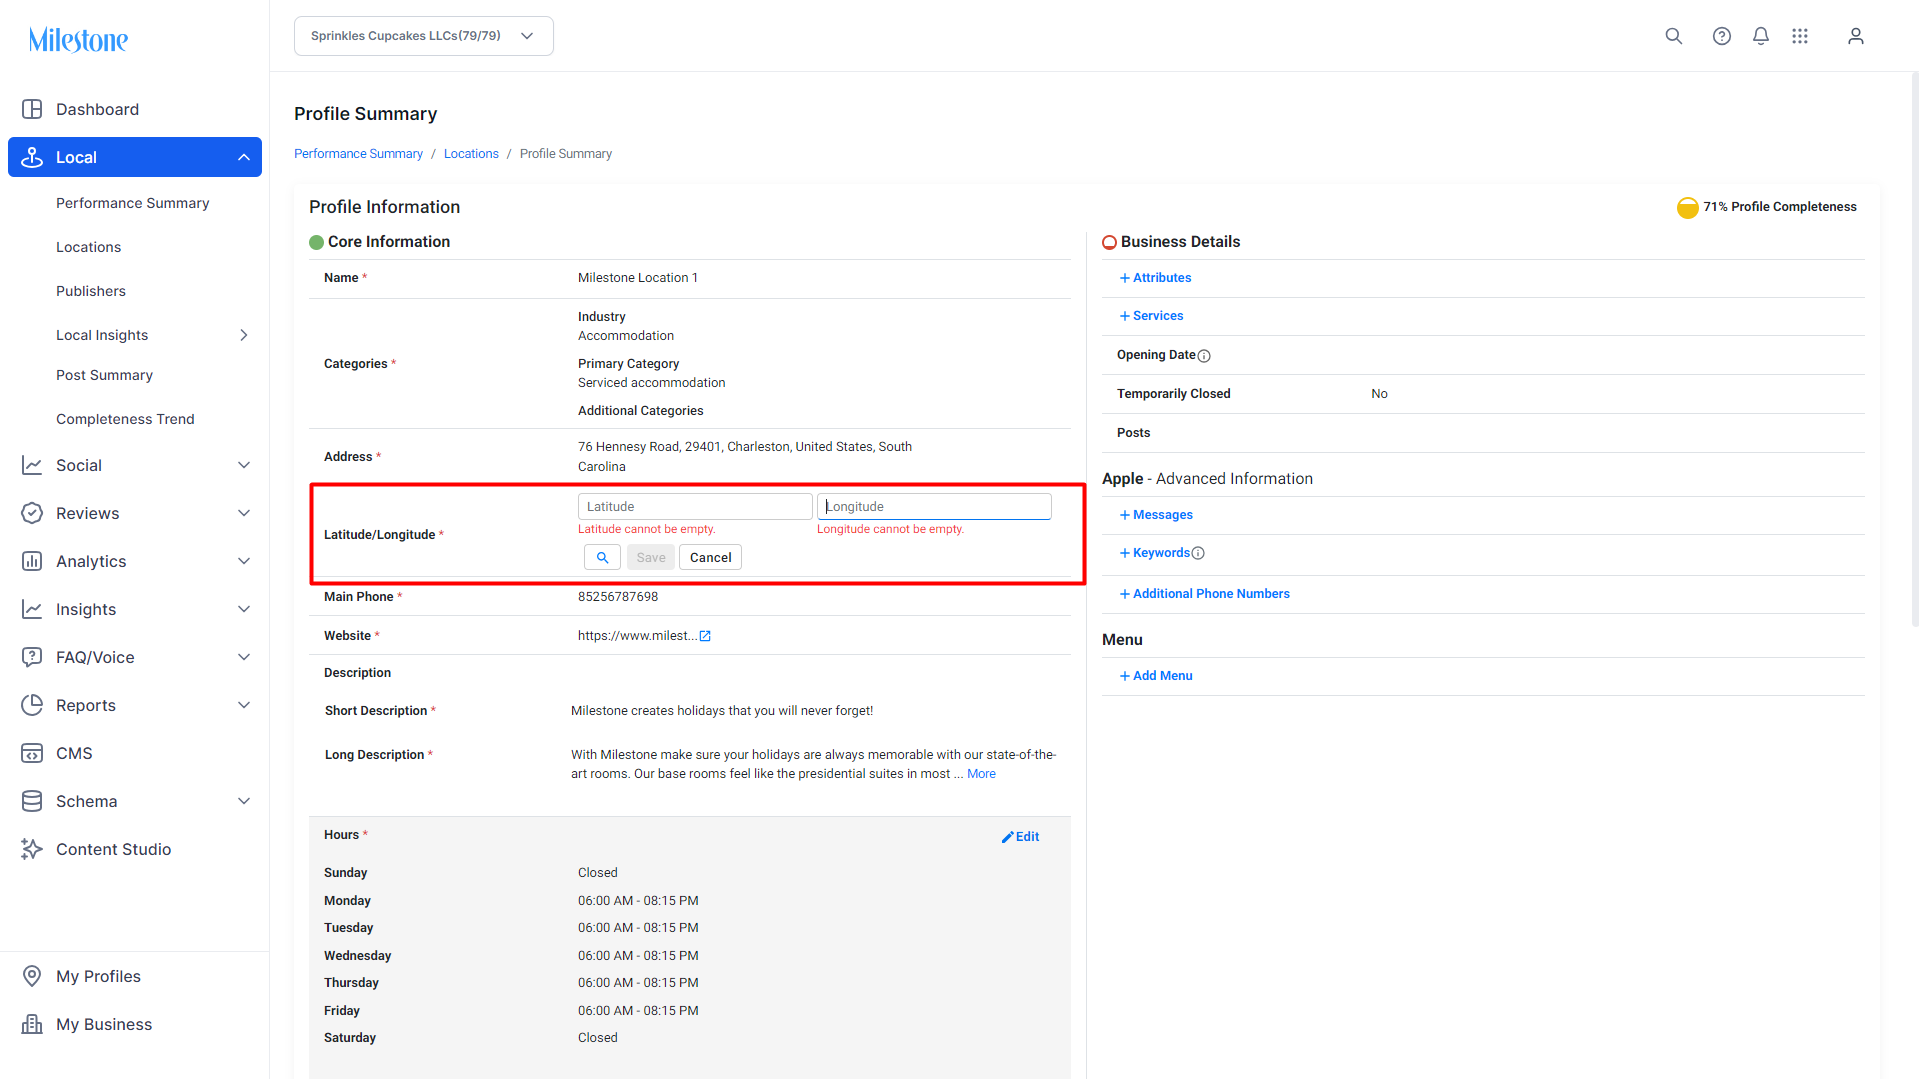1919x1079 pixels.
Task: Open notifications bell icon
Action: pos(1761,36)
